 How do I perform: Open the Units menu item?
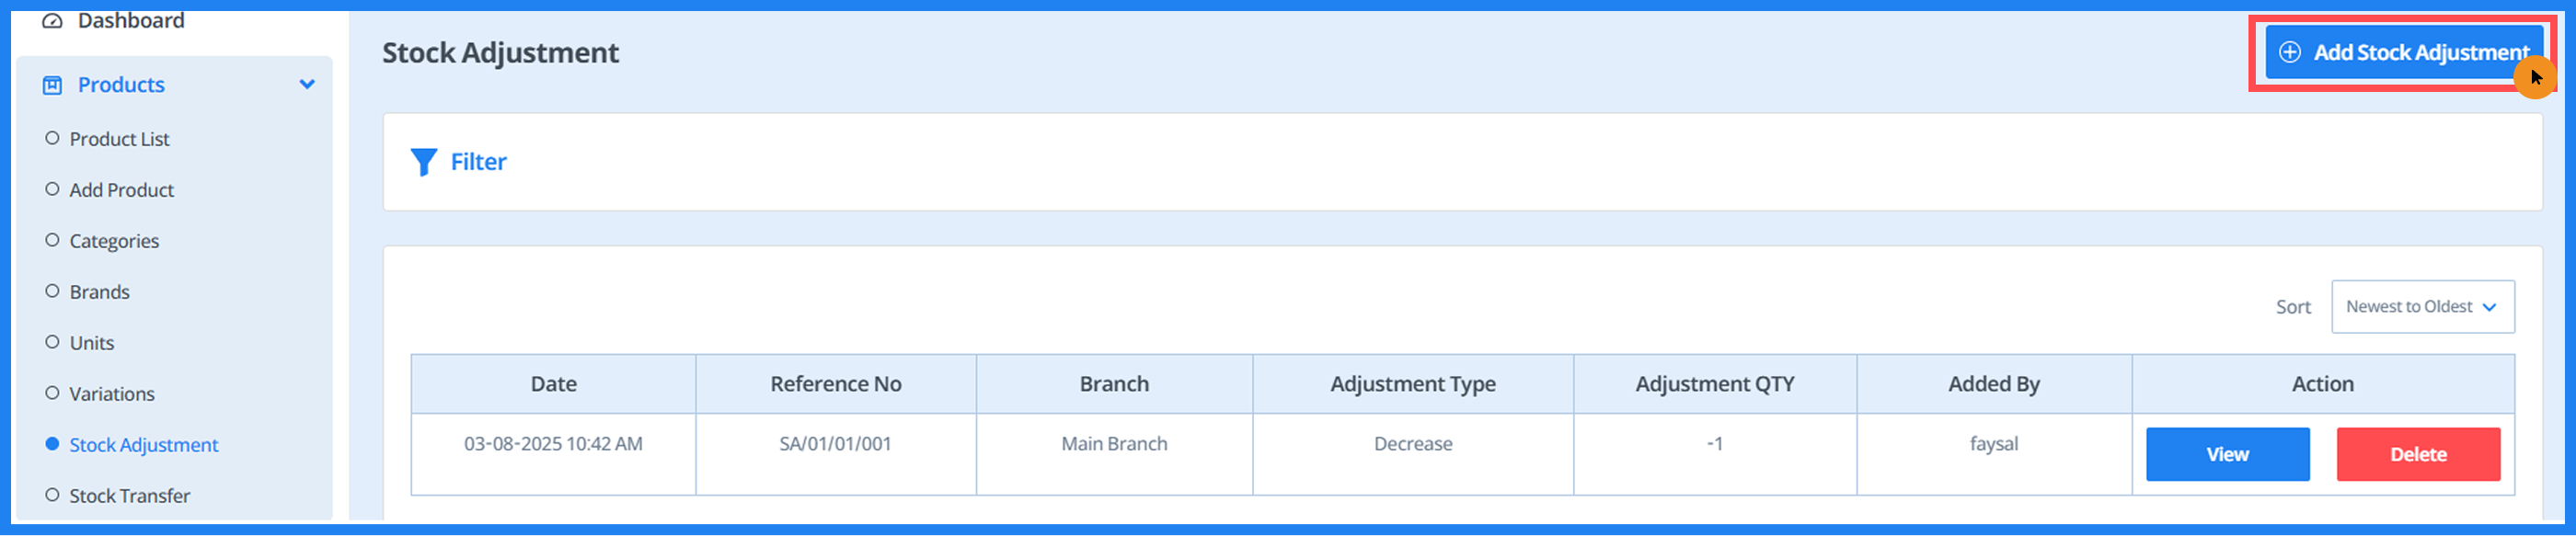coord(92,343)
